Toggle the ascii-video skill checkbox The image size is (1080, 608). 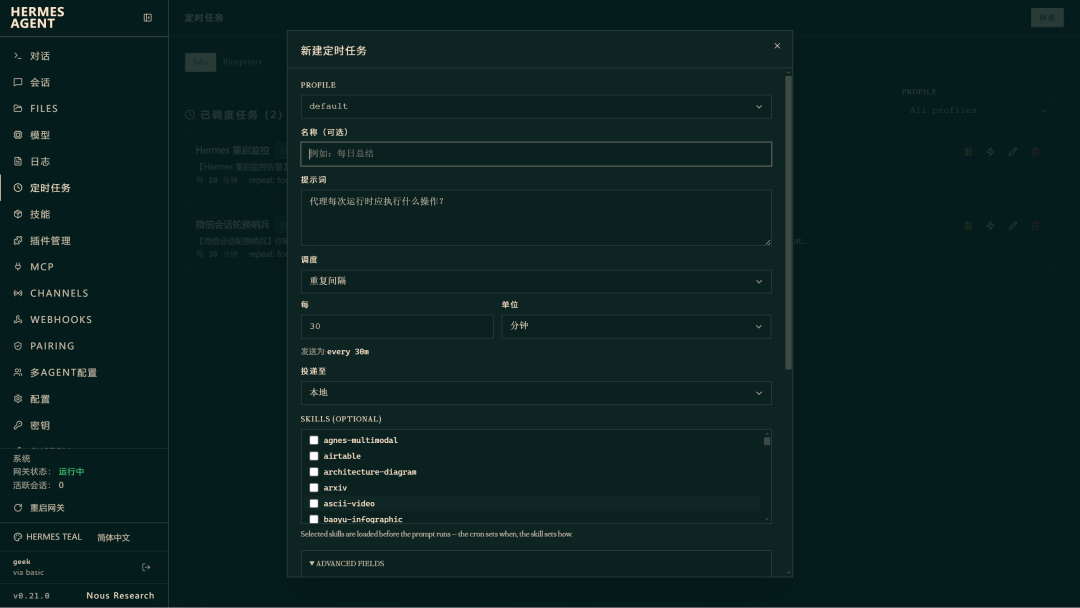tap(314, 503)
